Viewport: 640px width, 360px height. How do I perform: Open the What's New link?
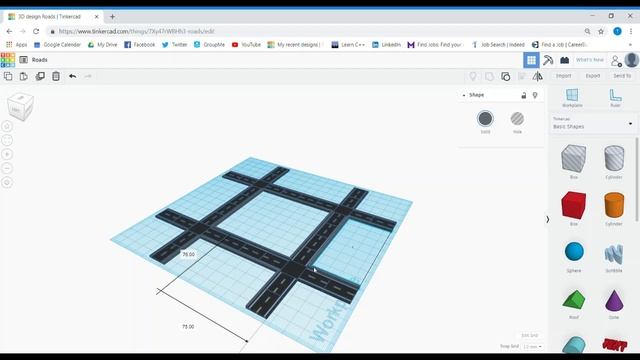click(x=589, y=60)
